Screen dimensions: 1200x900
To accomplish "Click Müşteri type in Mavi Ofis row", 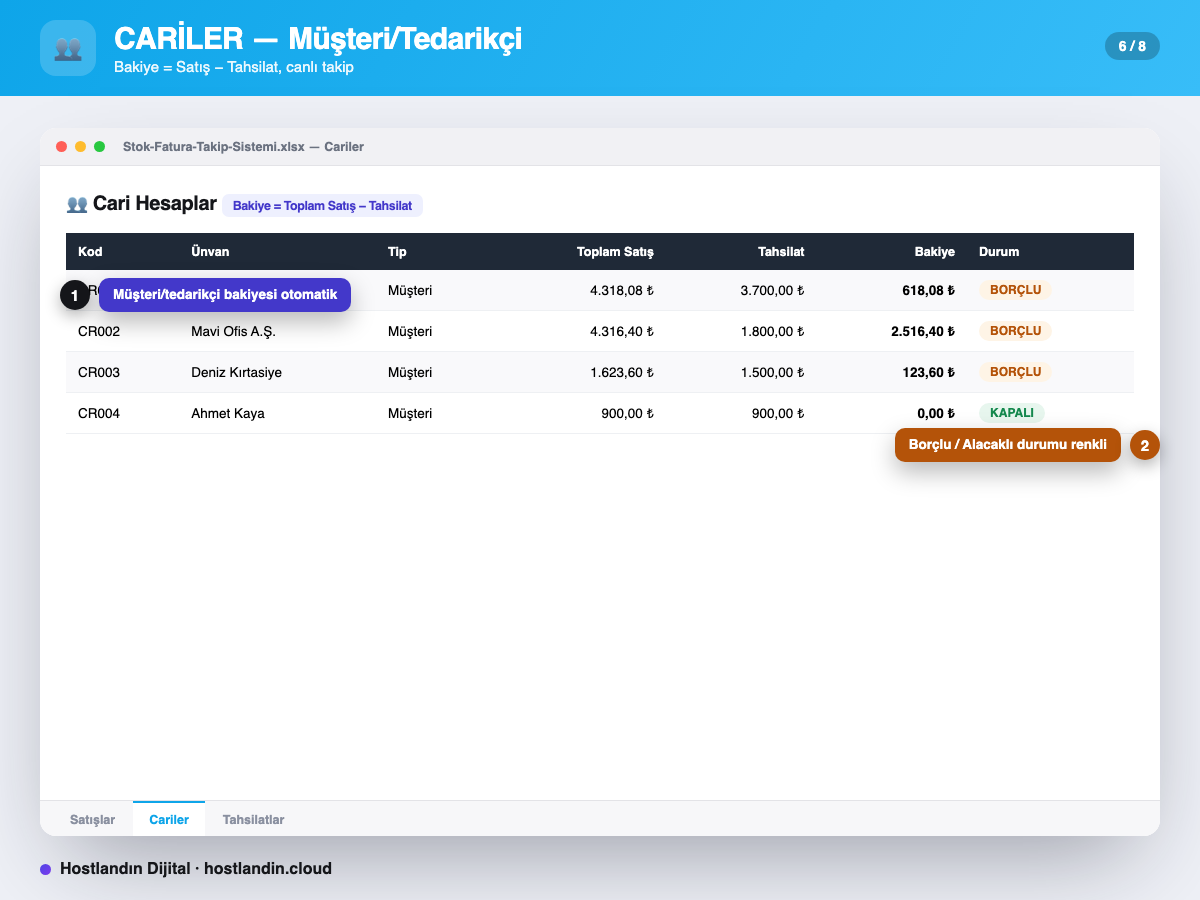I will pyautogui.click(x=410, y=331).
